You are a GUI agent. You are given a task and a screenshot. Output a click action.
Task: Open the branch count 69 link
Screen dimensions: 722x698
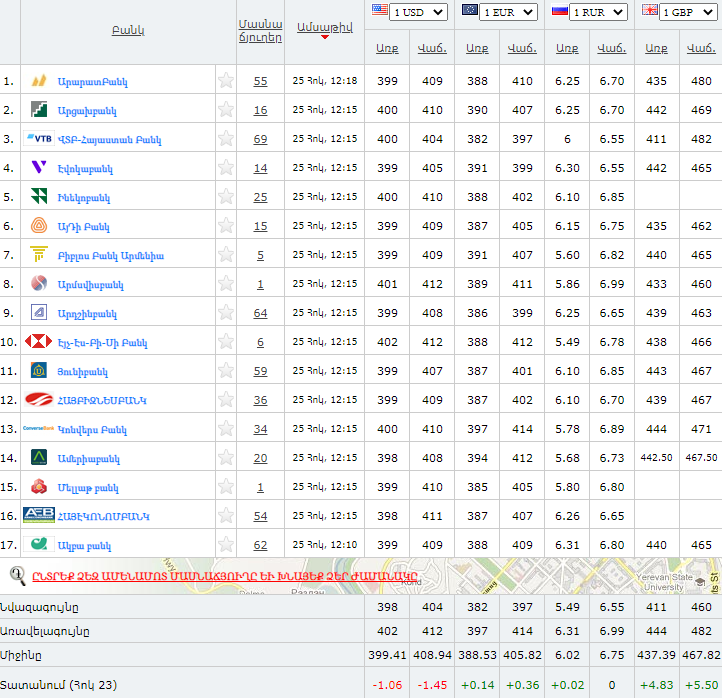point(260,139)
